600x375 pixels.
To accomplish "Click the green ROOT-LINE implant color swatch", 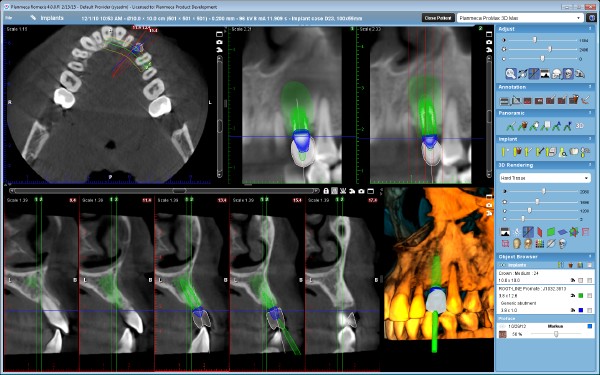I will 581,295.
